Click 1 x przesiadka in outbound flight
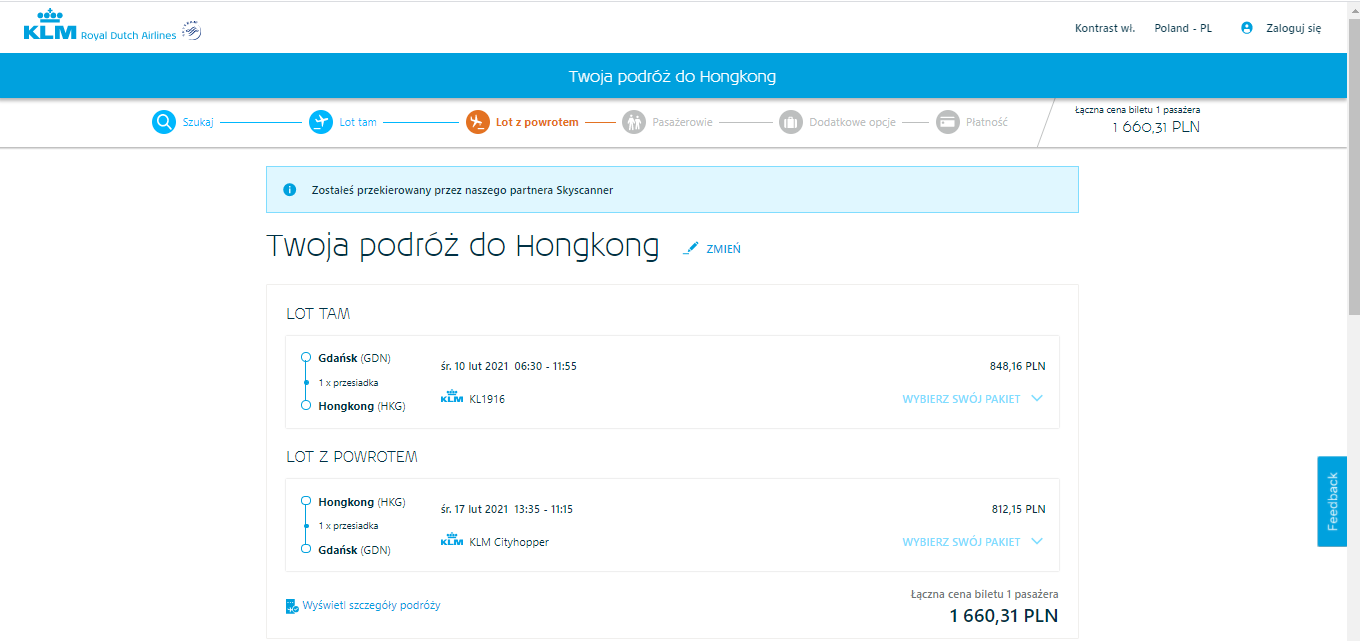The height and width of the screenshot is (641, 1360). coord(348,383)
